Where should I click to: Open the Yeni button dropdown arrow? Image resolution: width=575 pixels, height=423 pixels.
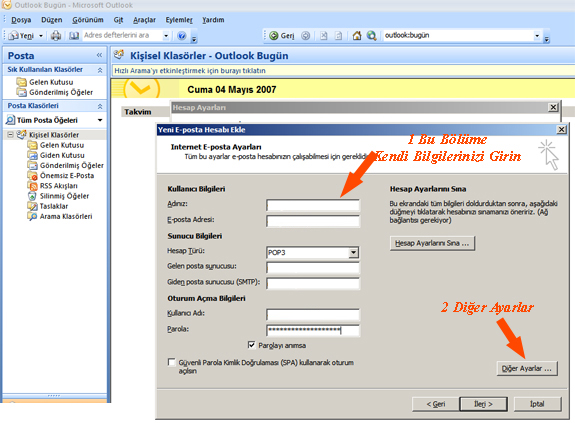[x=41, y=36]
